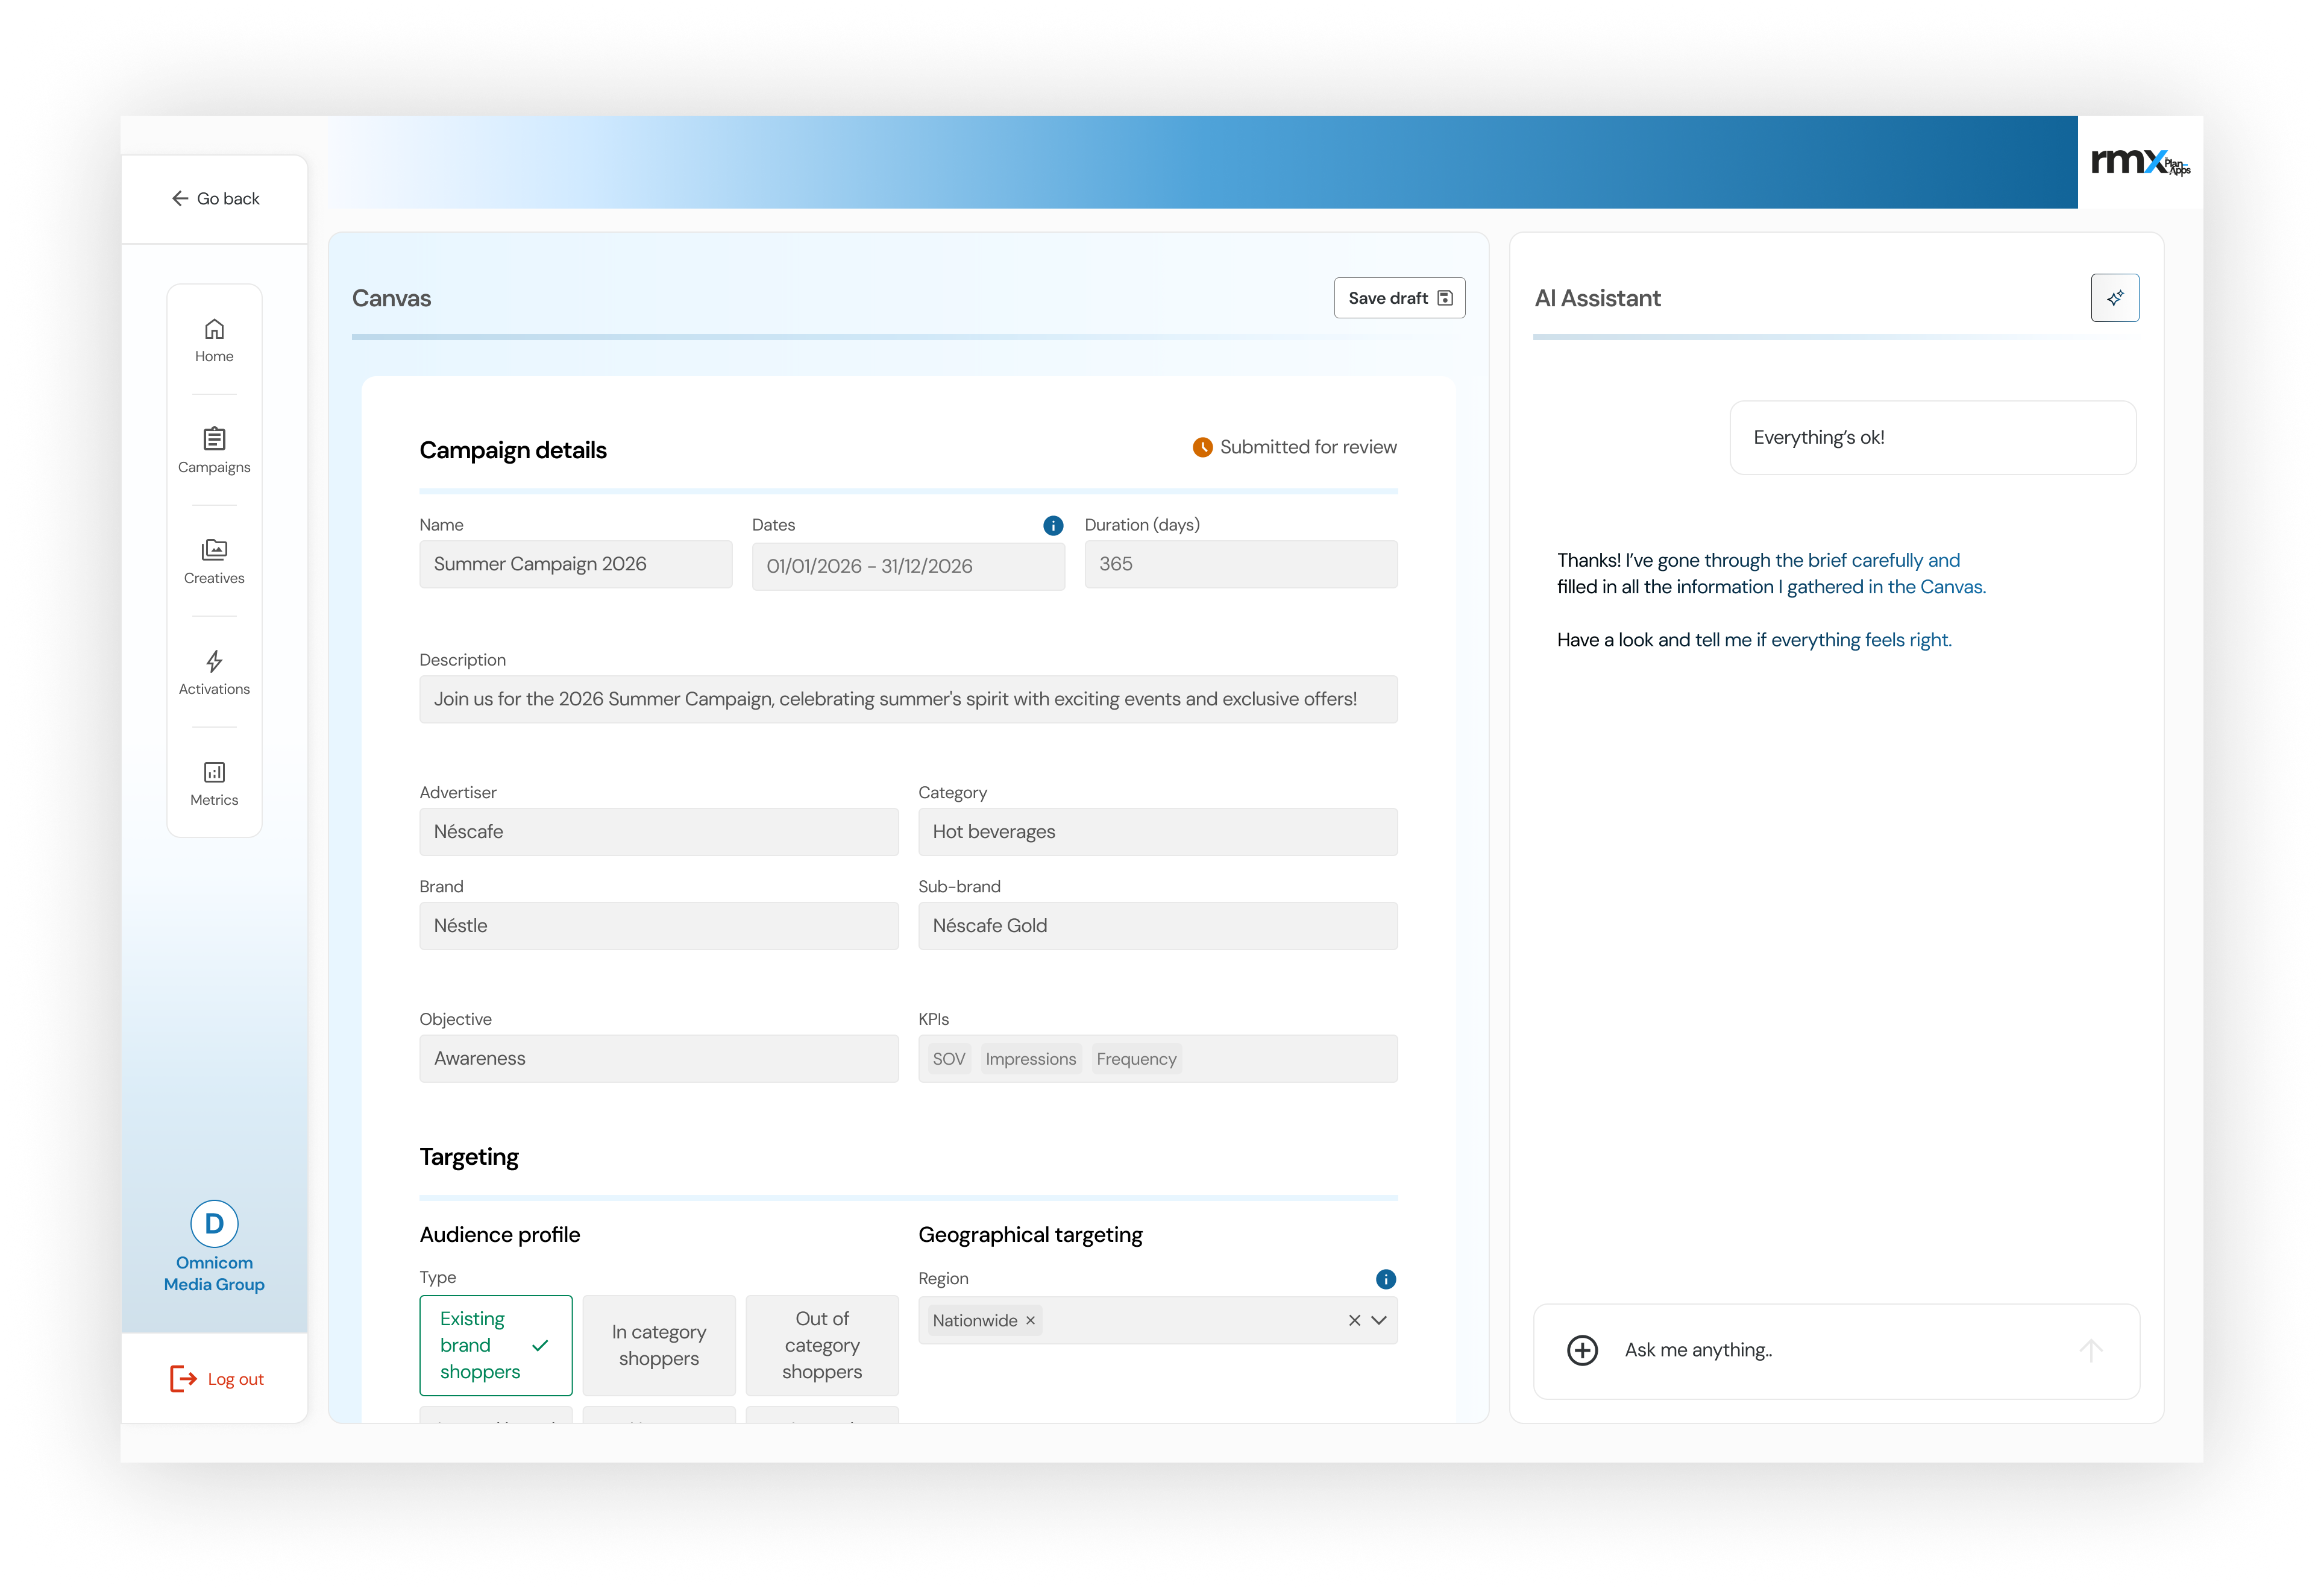Click the Category field Hot beverages
Screen dimensions: 2324x1588
[1157, 833]
